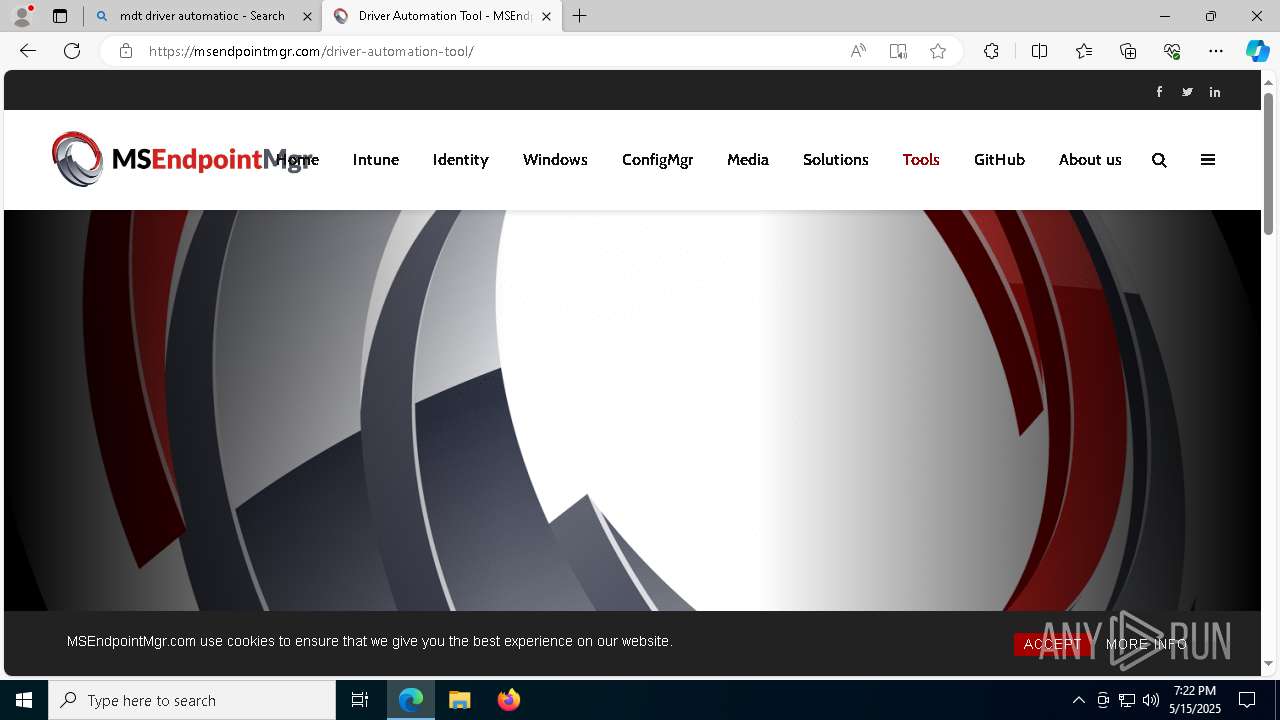This screenshot has height=720, width=1280.
Task: Open the notification center icon
Action: click(x=1247, y=700)
